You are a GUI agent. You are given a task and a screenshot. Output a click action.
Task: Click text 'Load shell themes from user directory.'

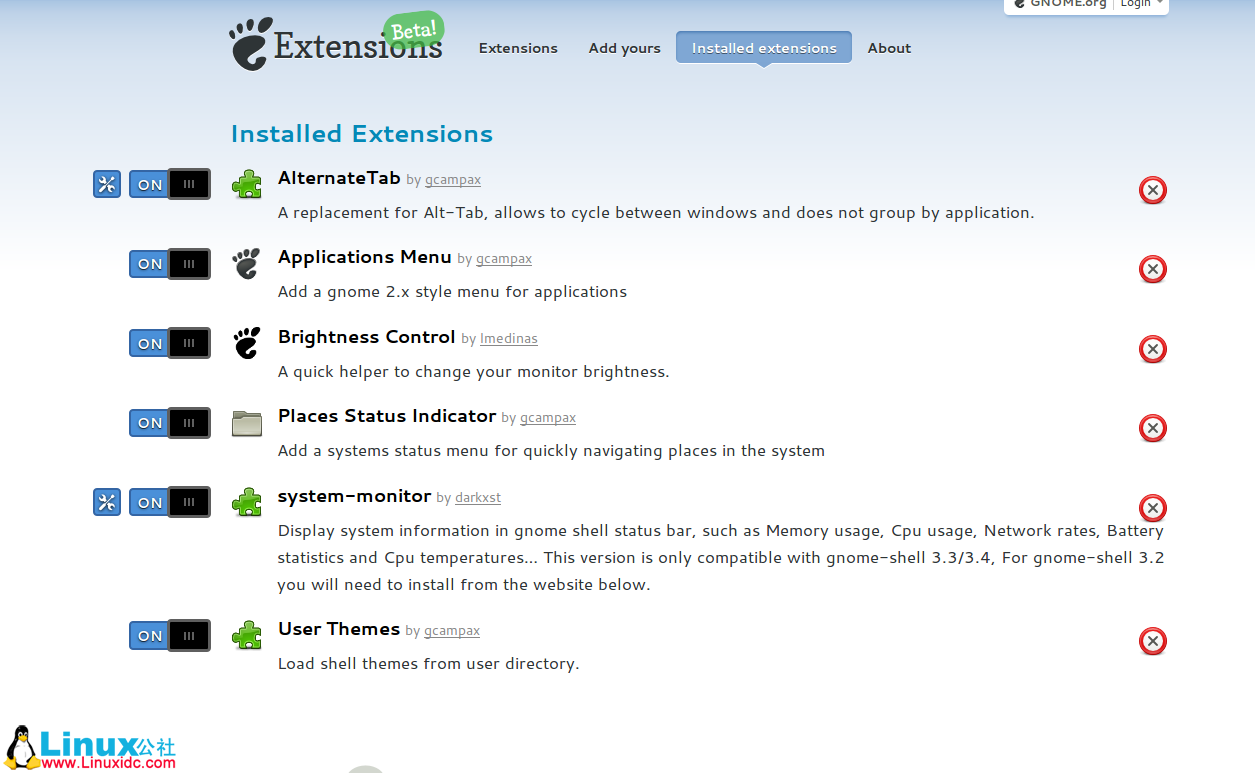coord(428,664)
